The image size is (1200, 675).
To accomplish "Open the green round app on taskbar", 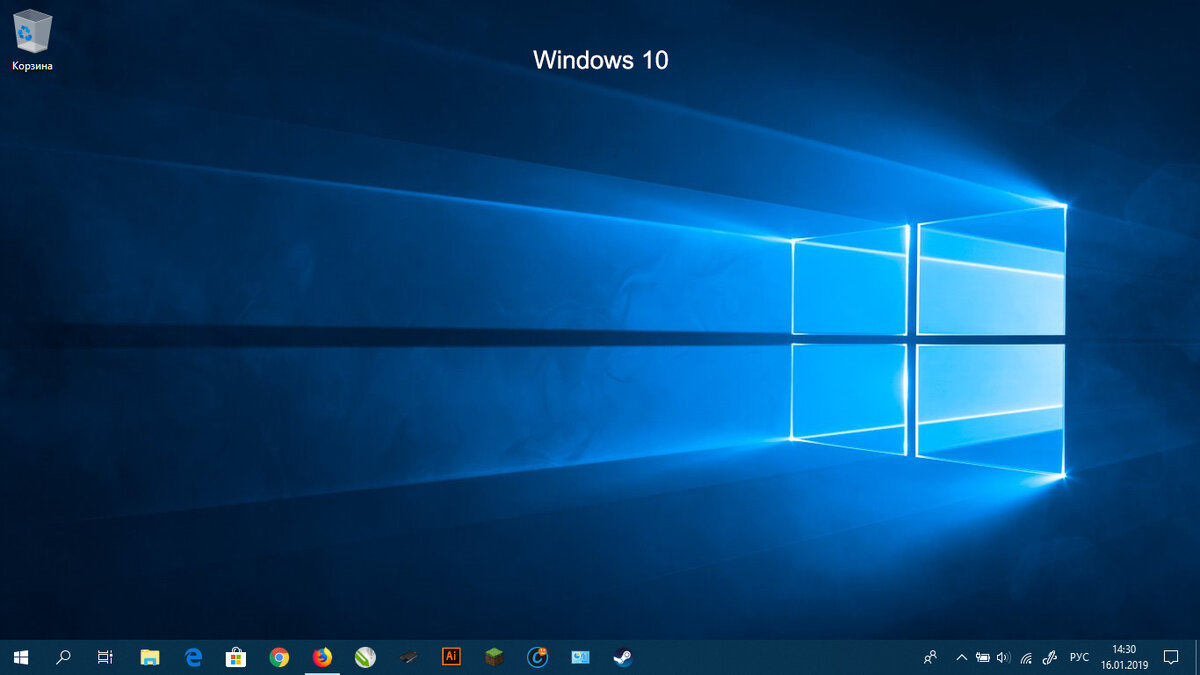I will [365, 657].
